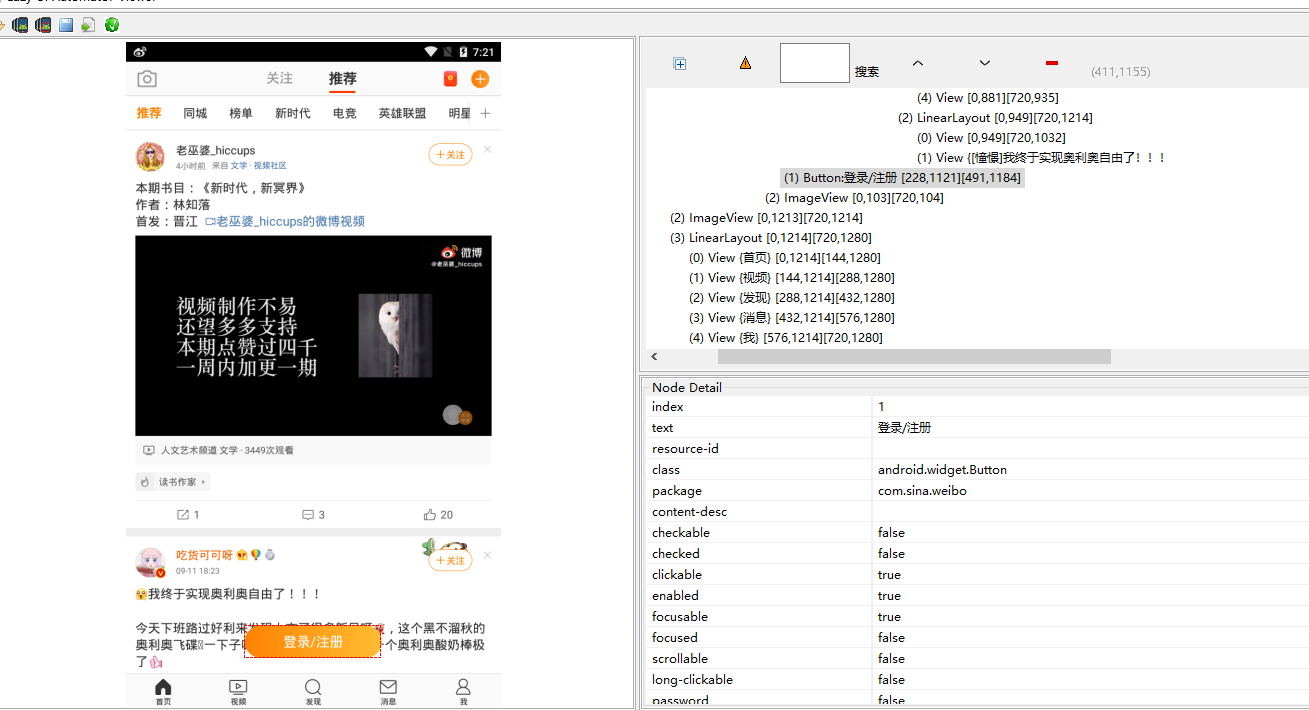Image resolution: width=1309 pixels, height=710 pixels.
Task: Go to next search result arrow
Action: click(985, 63)
